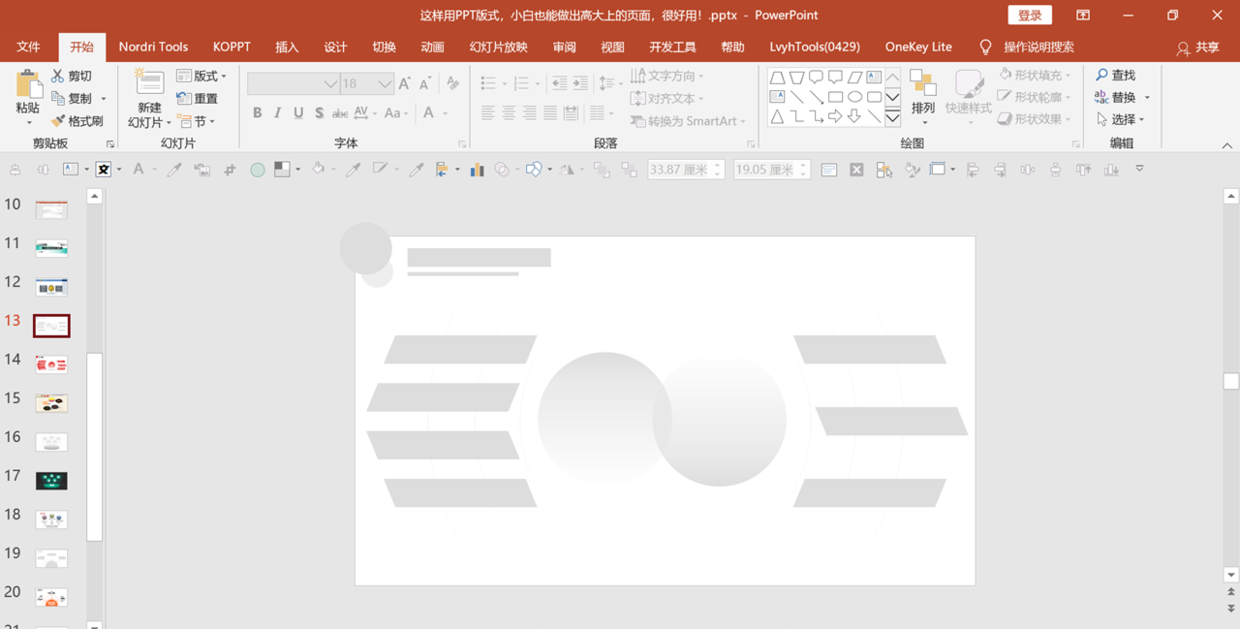Click the account icon beside 共享
The height and width of the screenshot is (629, 1240).
coord(1183,48)
